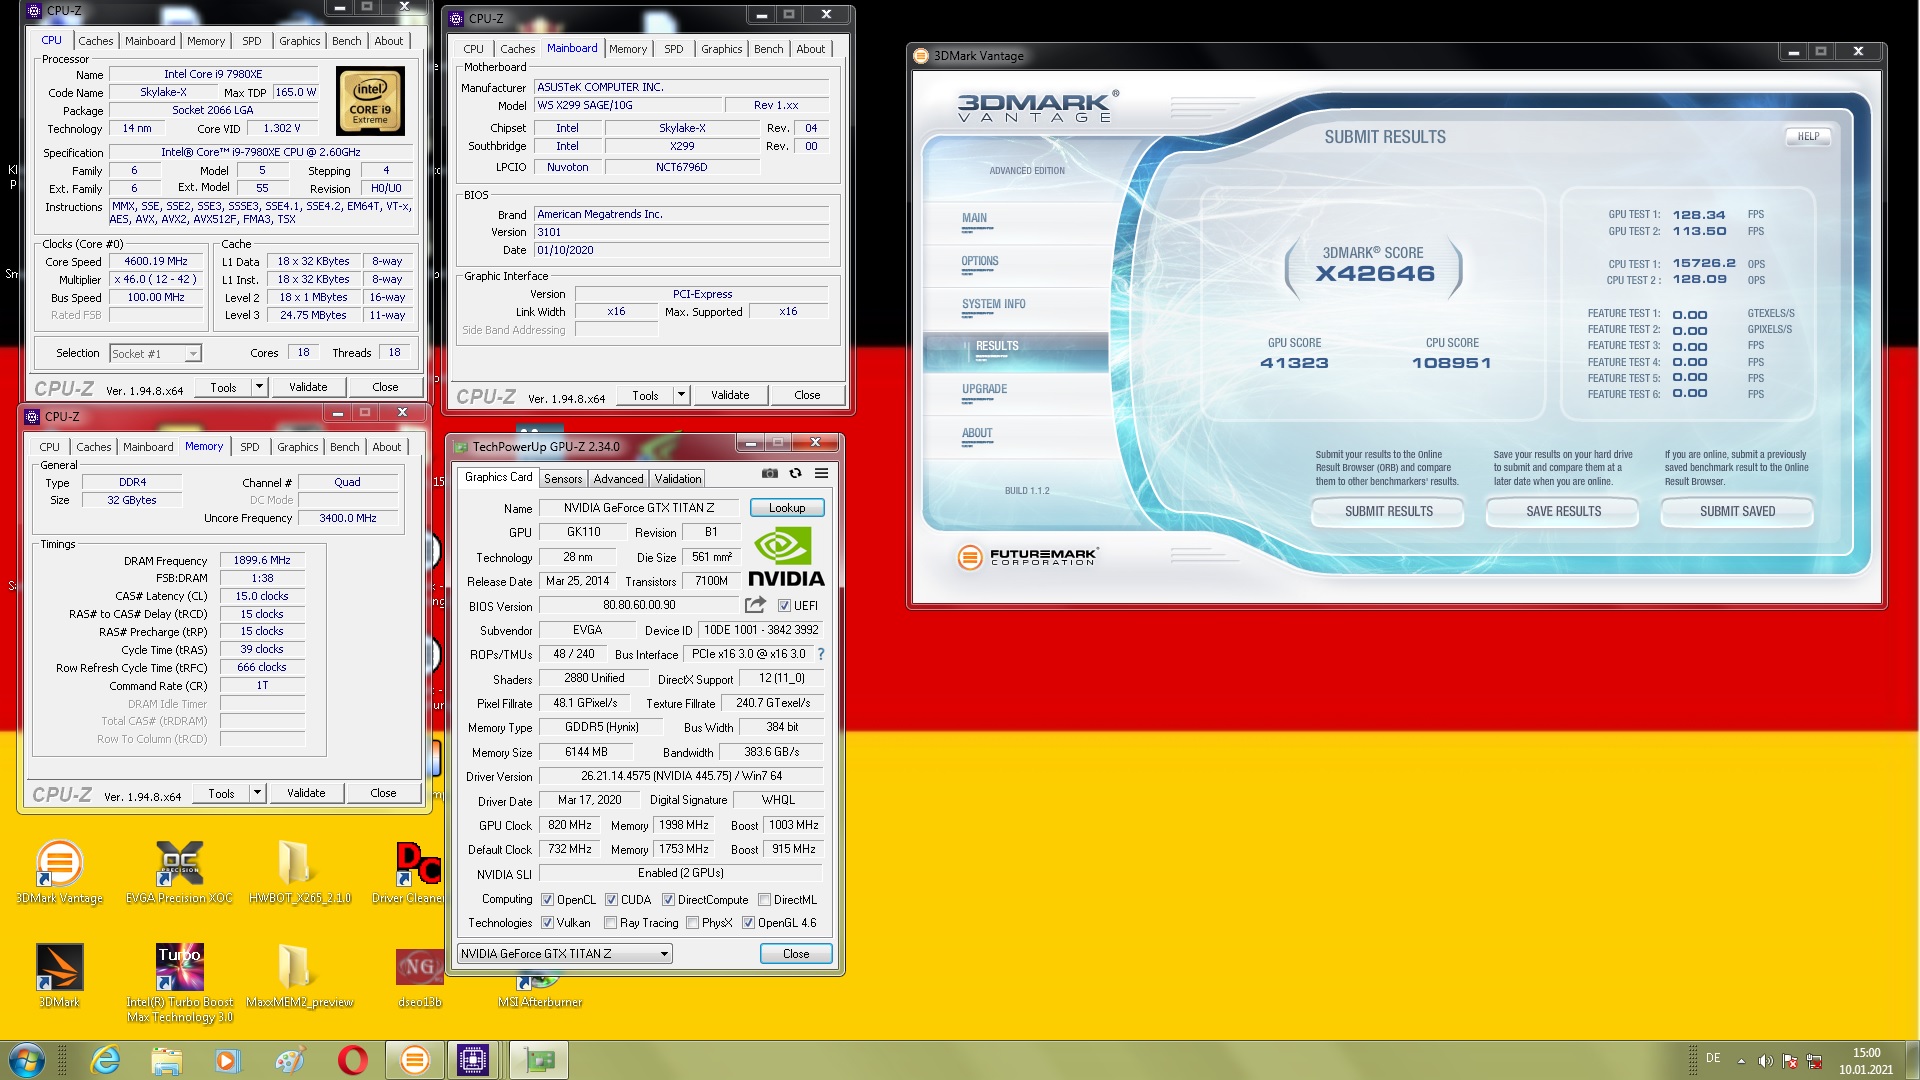
Task: Toggle the PhysX checkbox
Action: pos(692,923)
